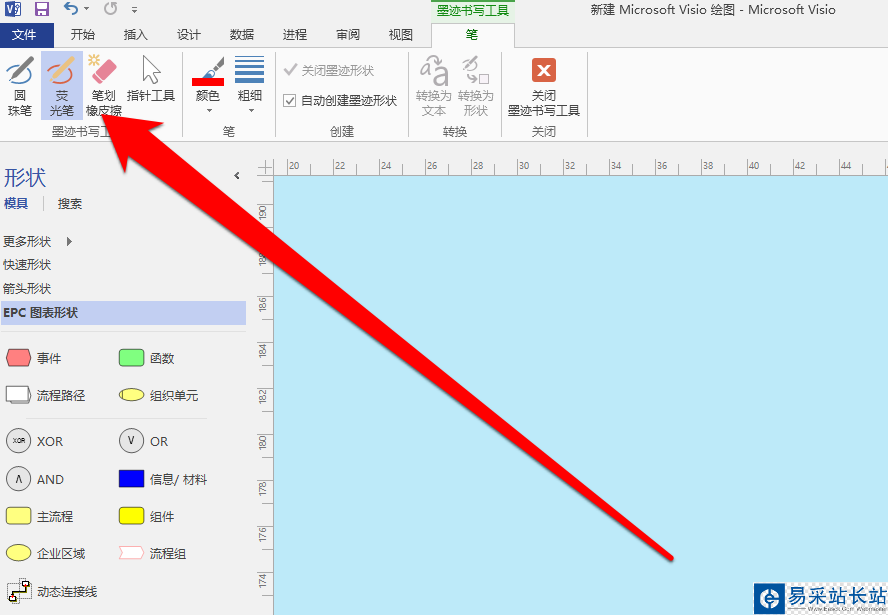Pick the Enterprise area (企业区域) shape
888x615 pixels.
tap(45, 553)
